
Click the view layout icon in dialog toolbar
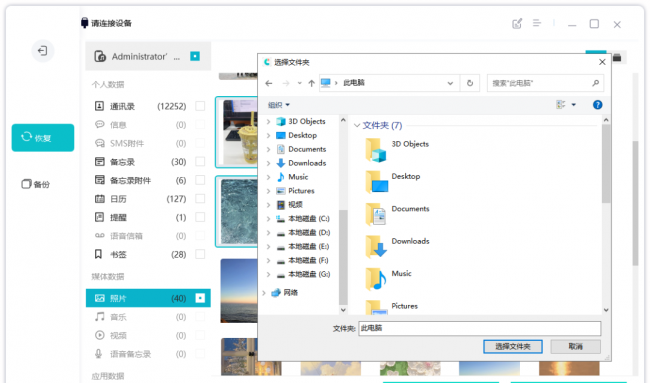point(560,104)
